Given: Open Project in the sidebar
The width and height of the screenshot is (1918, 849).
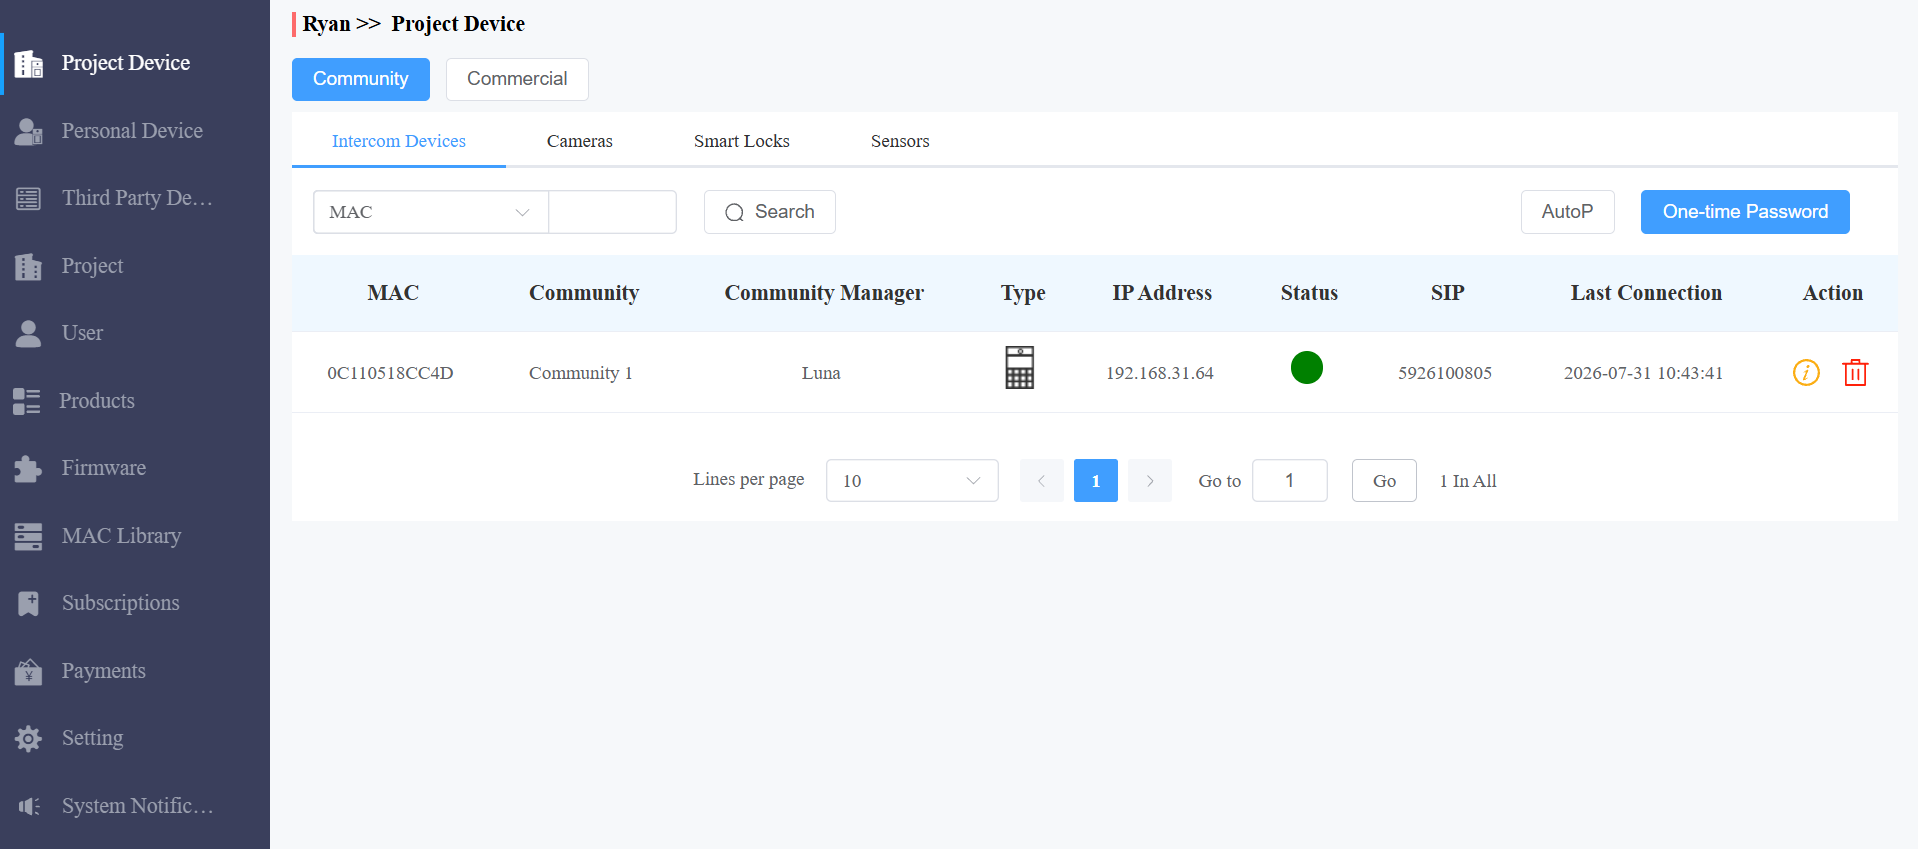Looking at the screenshot, I should [135, 266].
